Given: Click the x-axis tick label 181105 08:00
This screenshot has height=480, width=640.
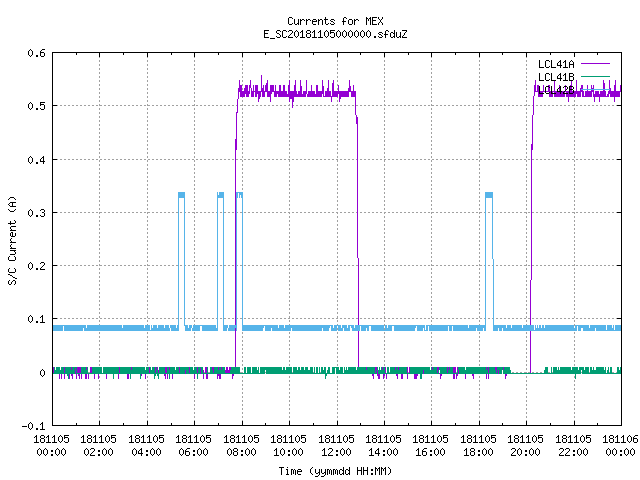Looking at the screenshot, I should click(x=241, y=446).
